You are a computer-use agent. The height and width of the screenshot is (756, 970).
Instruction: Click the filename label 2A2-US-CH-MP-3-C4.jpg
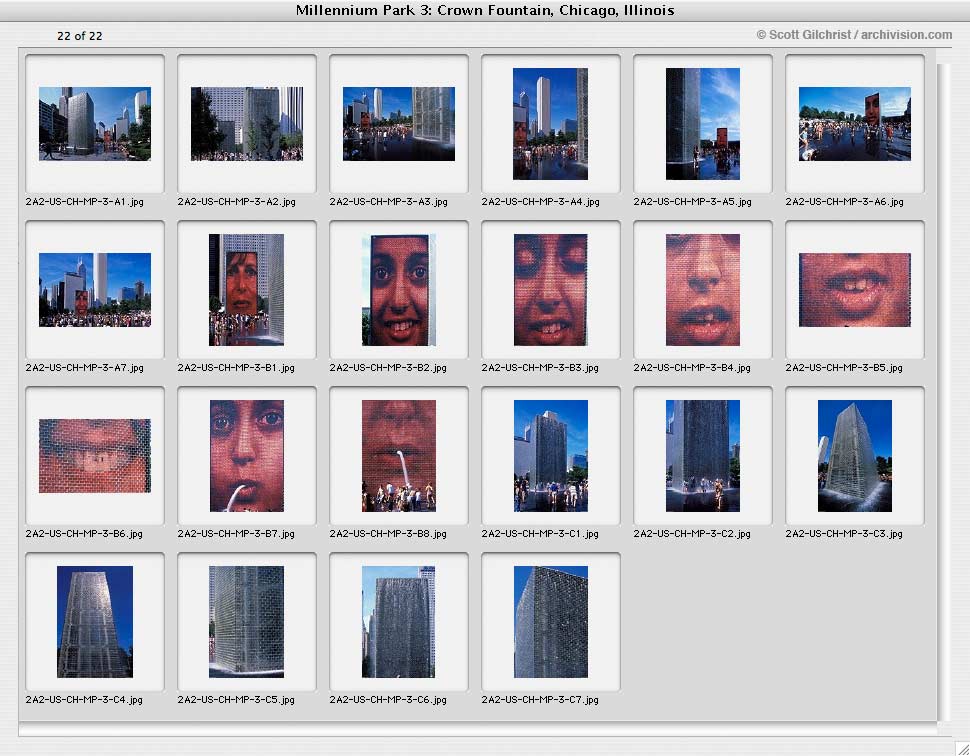85,700
